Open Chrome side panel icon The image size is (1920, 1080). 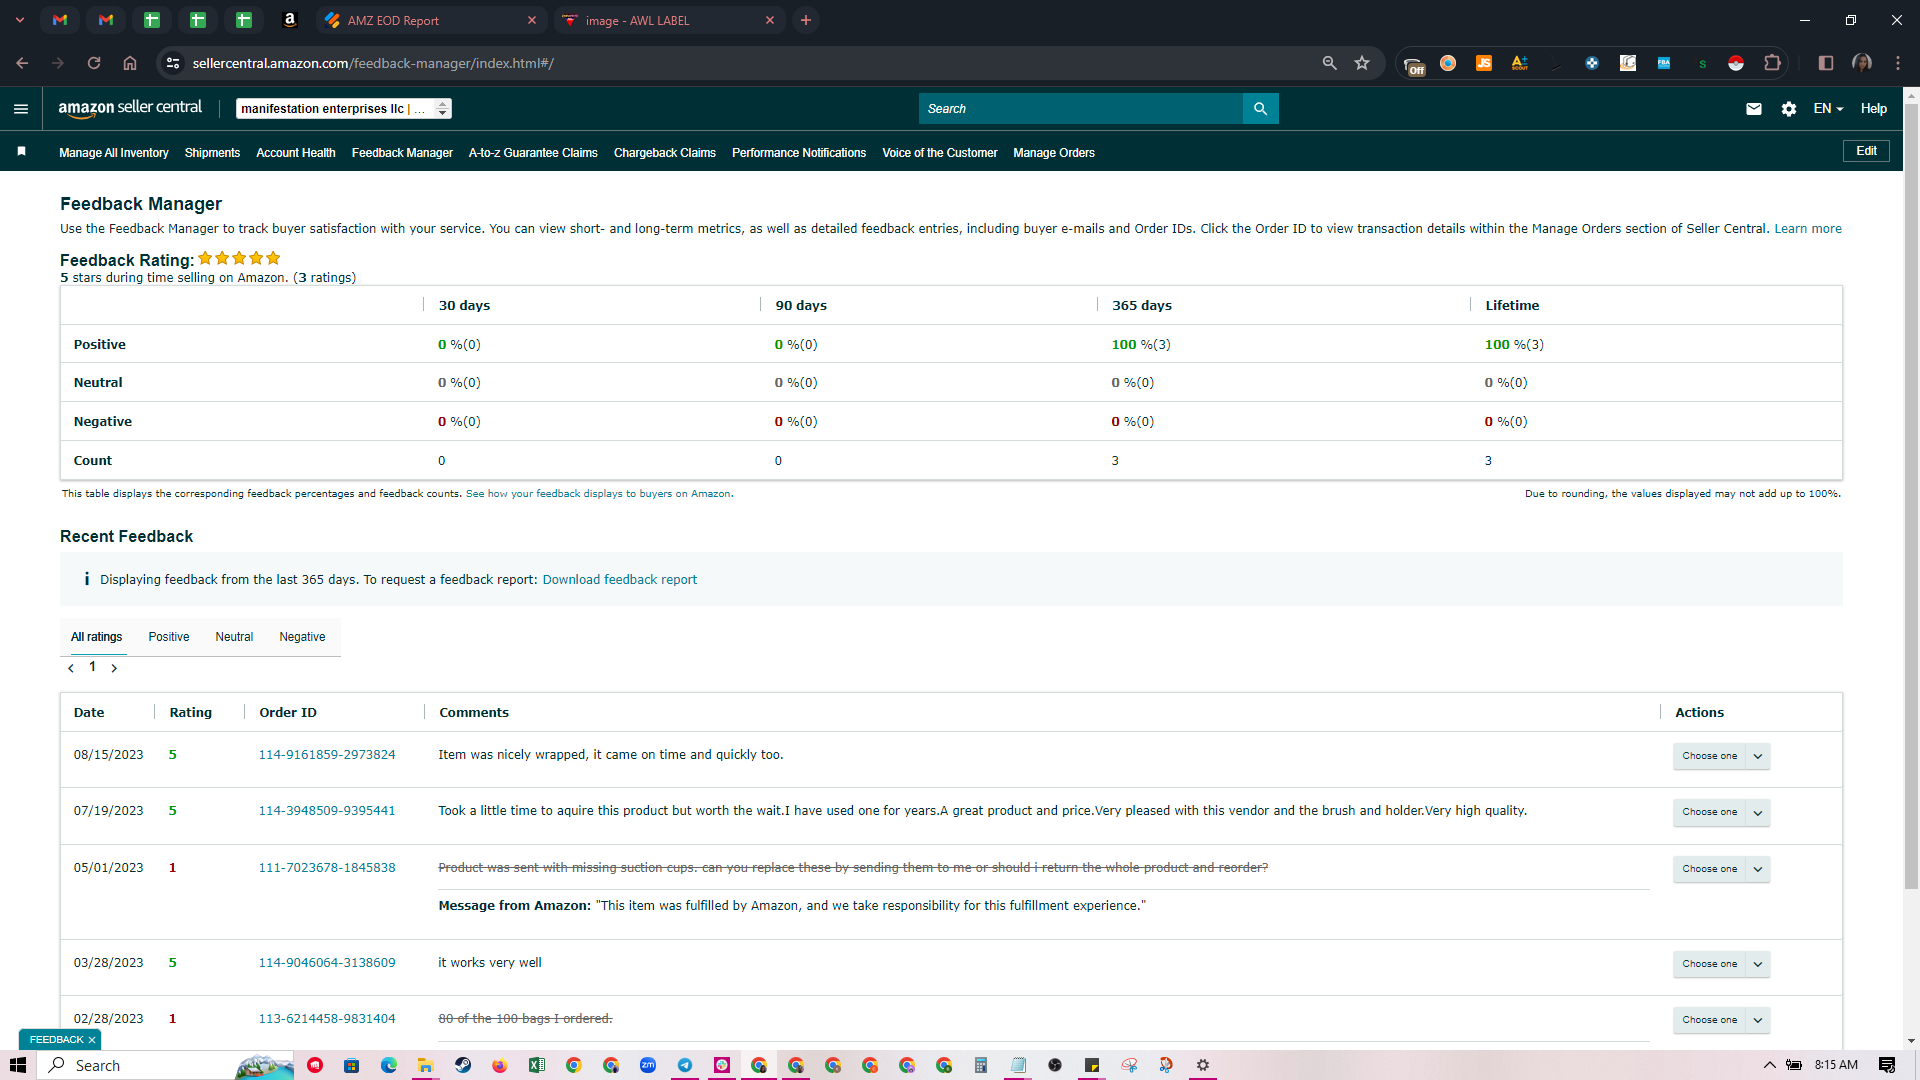click(1826, 63)
